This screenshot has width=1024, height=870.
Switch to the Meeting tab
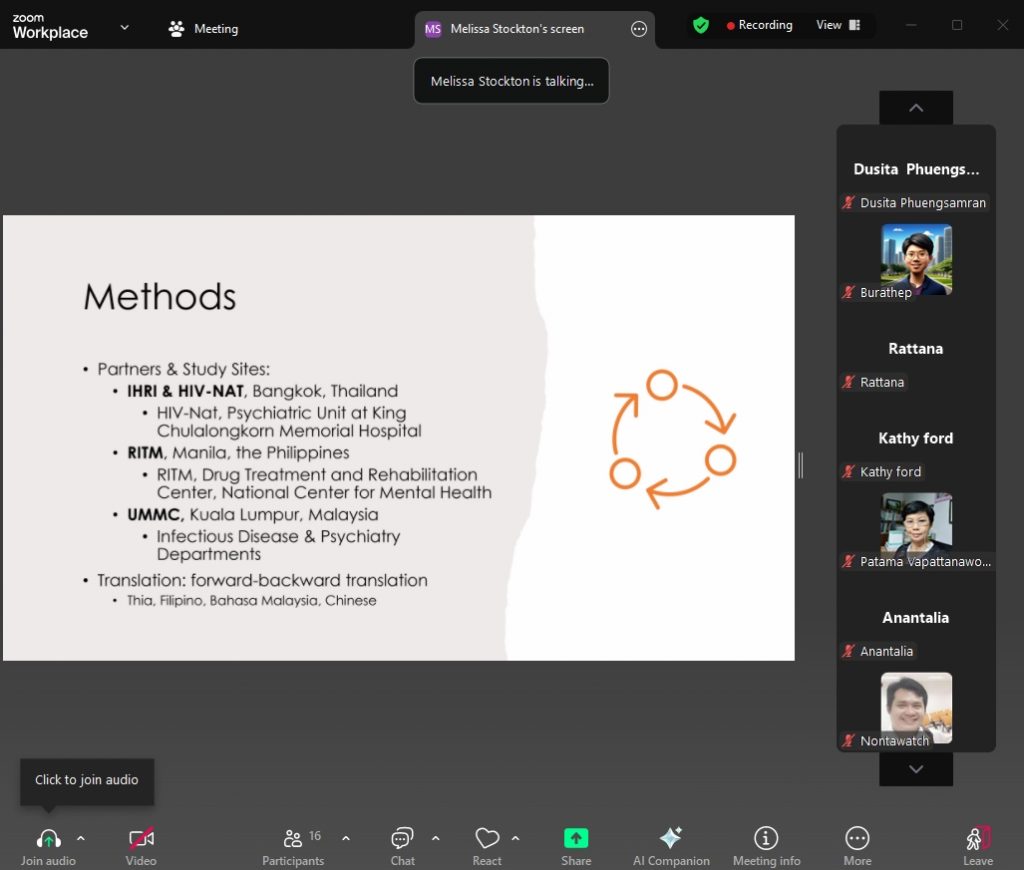click(x=204, y=29)
